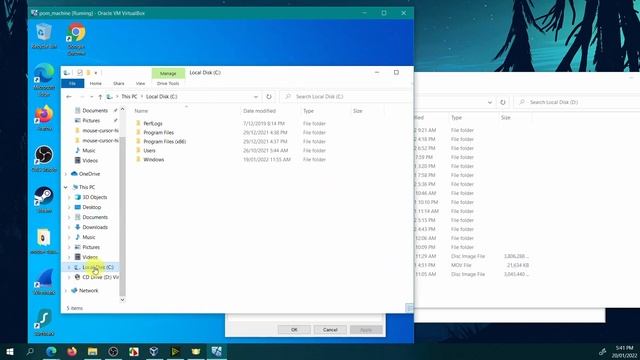
Task: Focus the Search Local Disk (C:) box
Action: pos(347,97)
